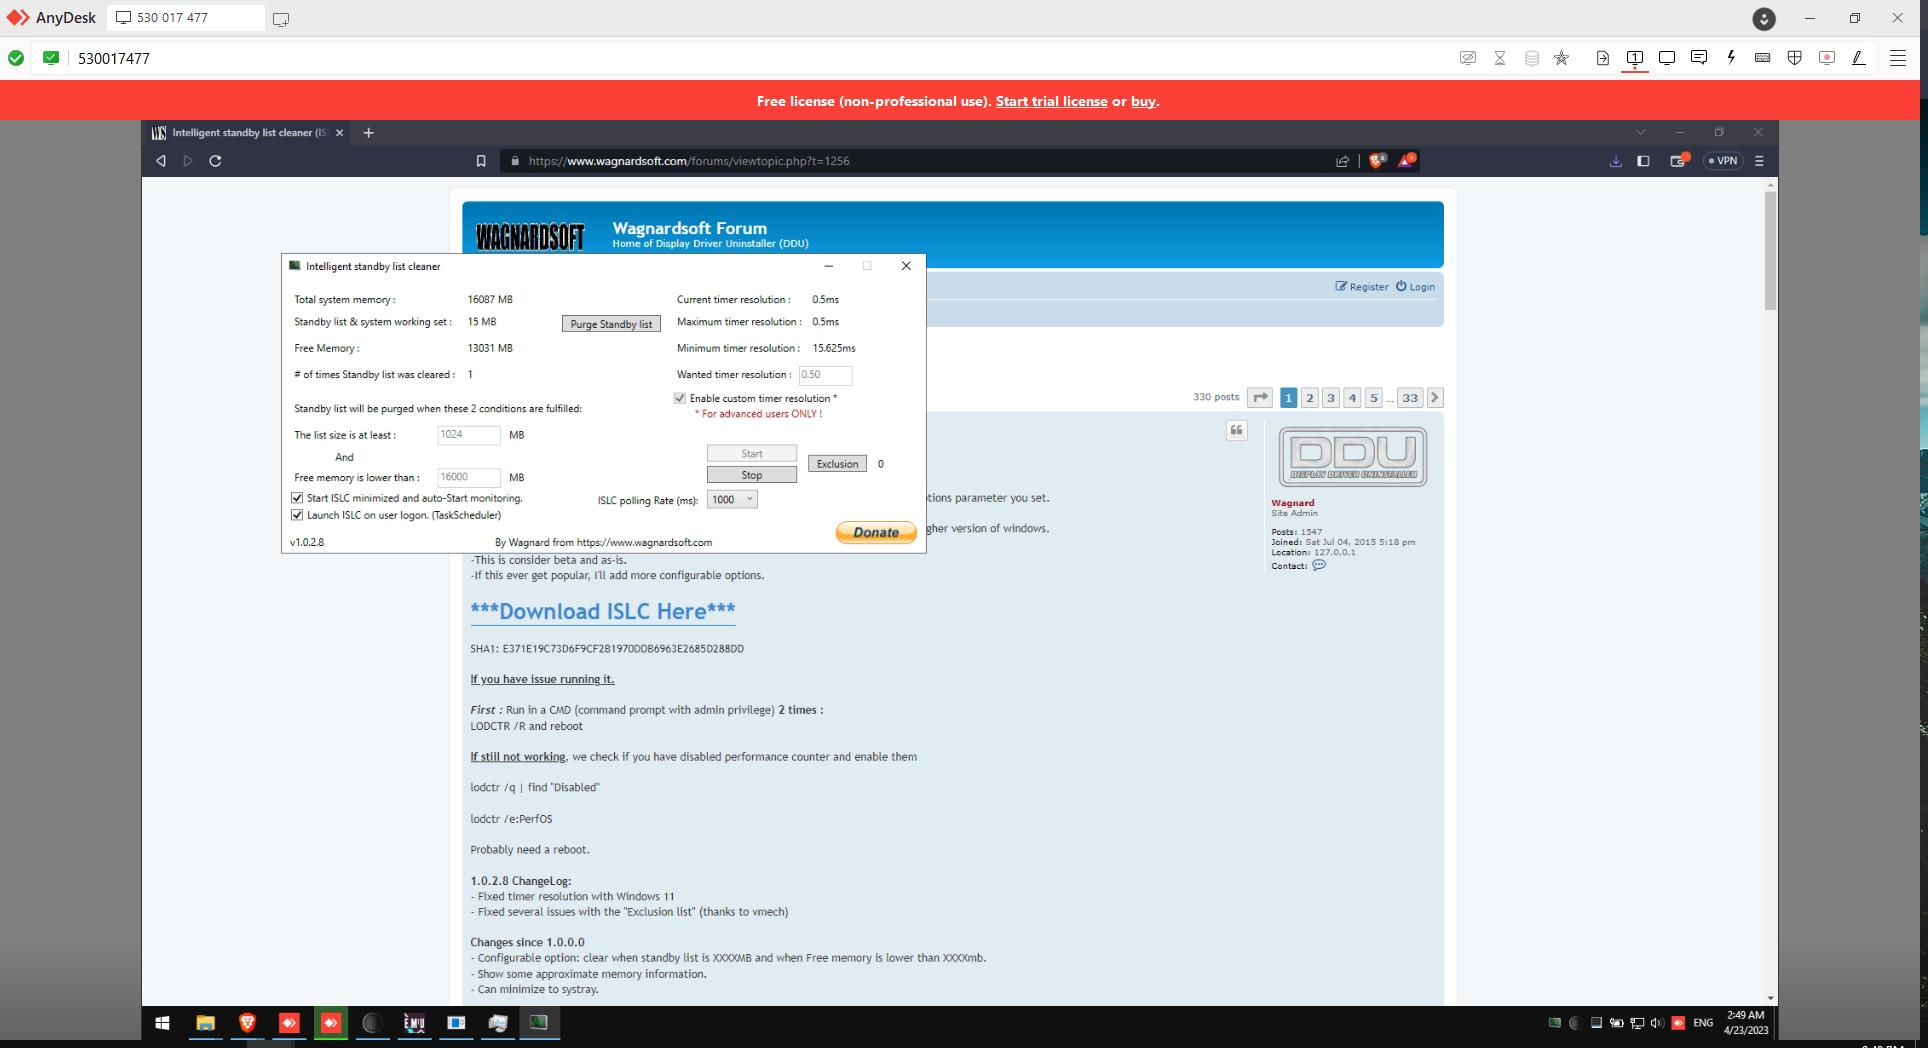1928x1048 pixels.
Task: Click Purge Standby list button
Action: [x=611, y=324]
